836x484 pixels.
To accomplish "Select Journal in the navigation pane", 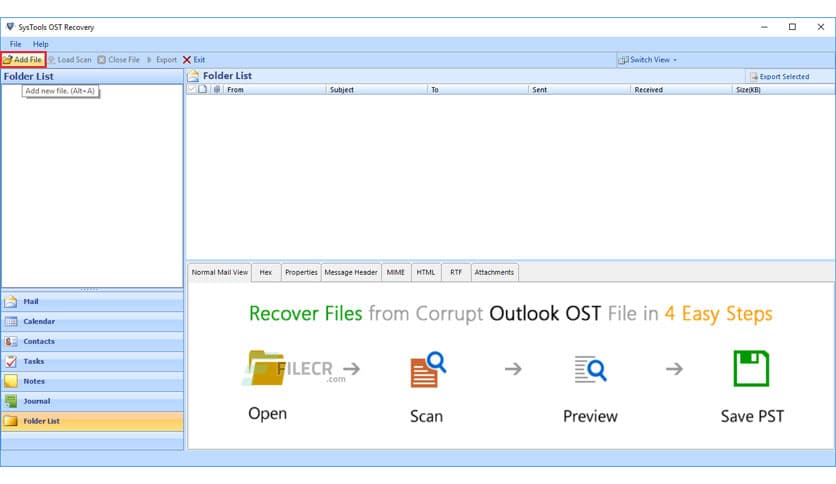I will [x=92, y=401].
